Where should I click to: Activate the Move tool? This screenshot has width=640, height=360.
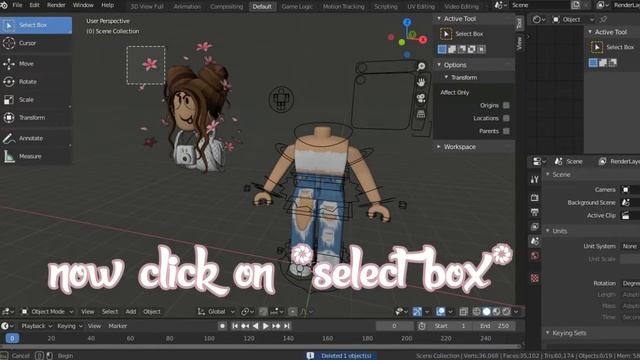pos(36,64)
